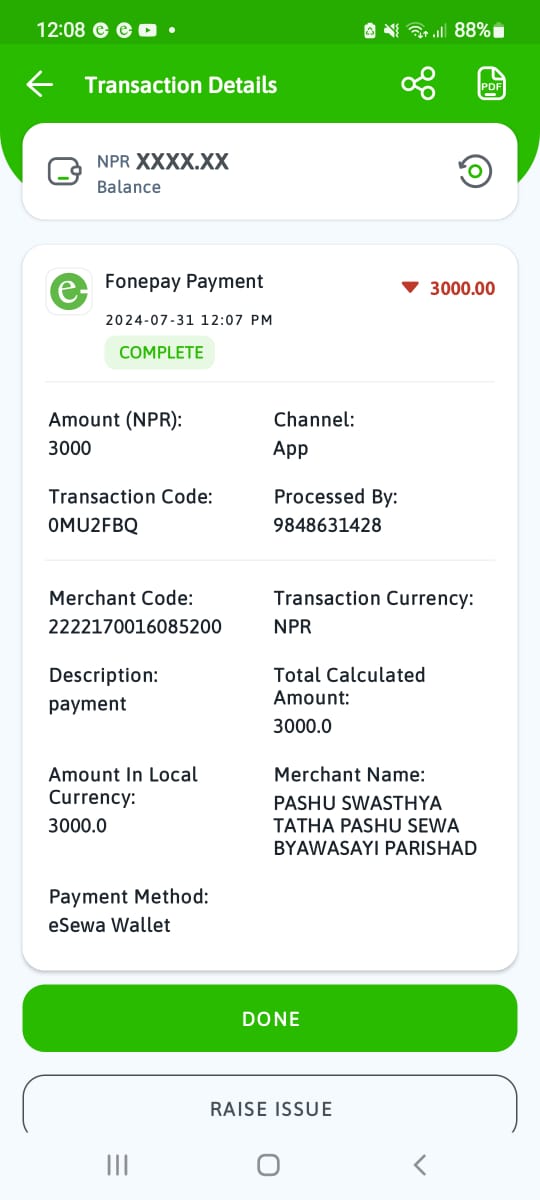Screen dimensions: 540x1200
Task: Tap the 3000.00 debited amount
Action: click(462, 289)
